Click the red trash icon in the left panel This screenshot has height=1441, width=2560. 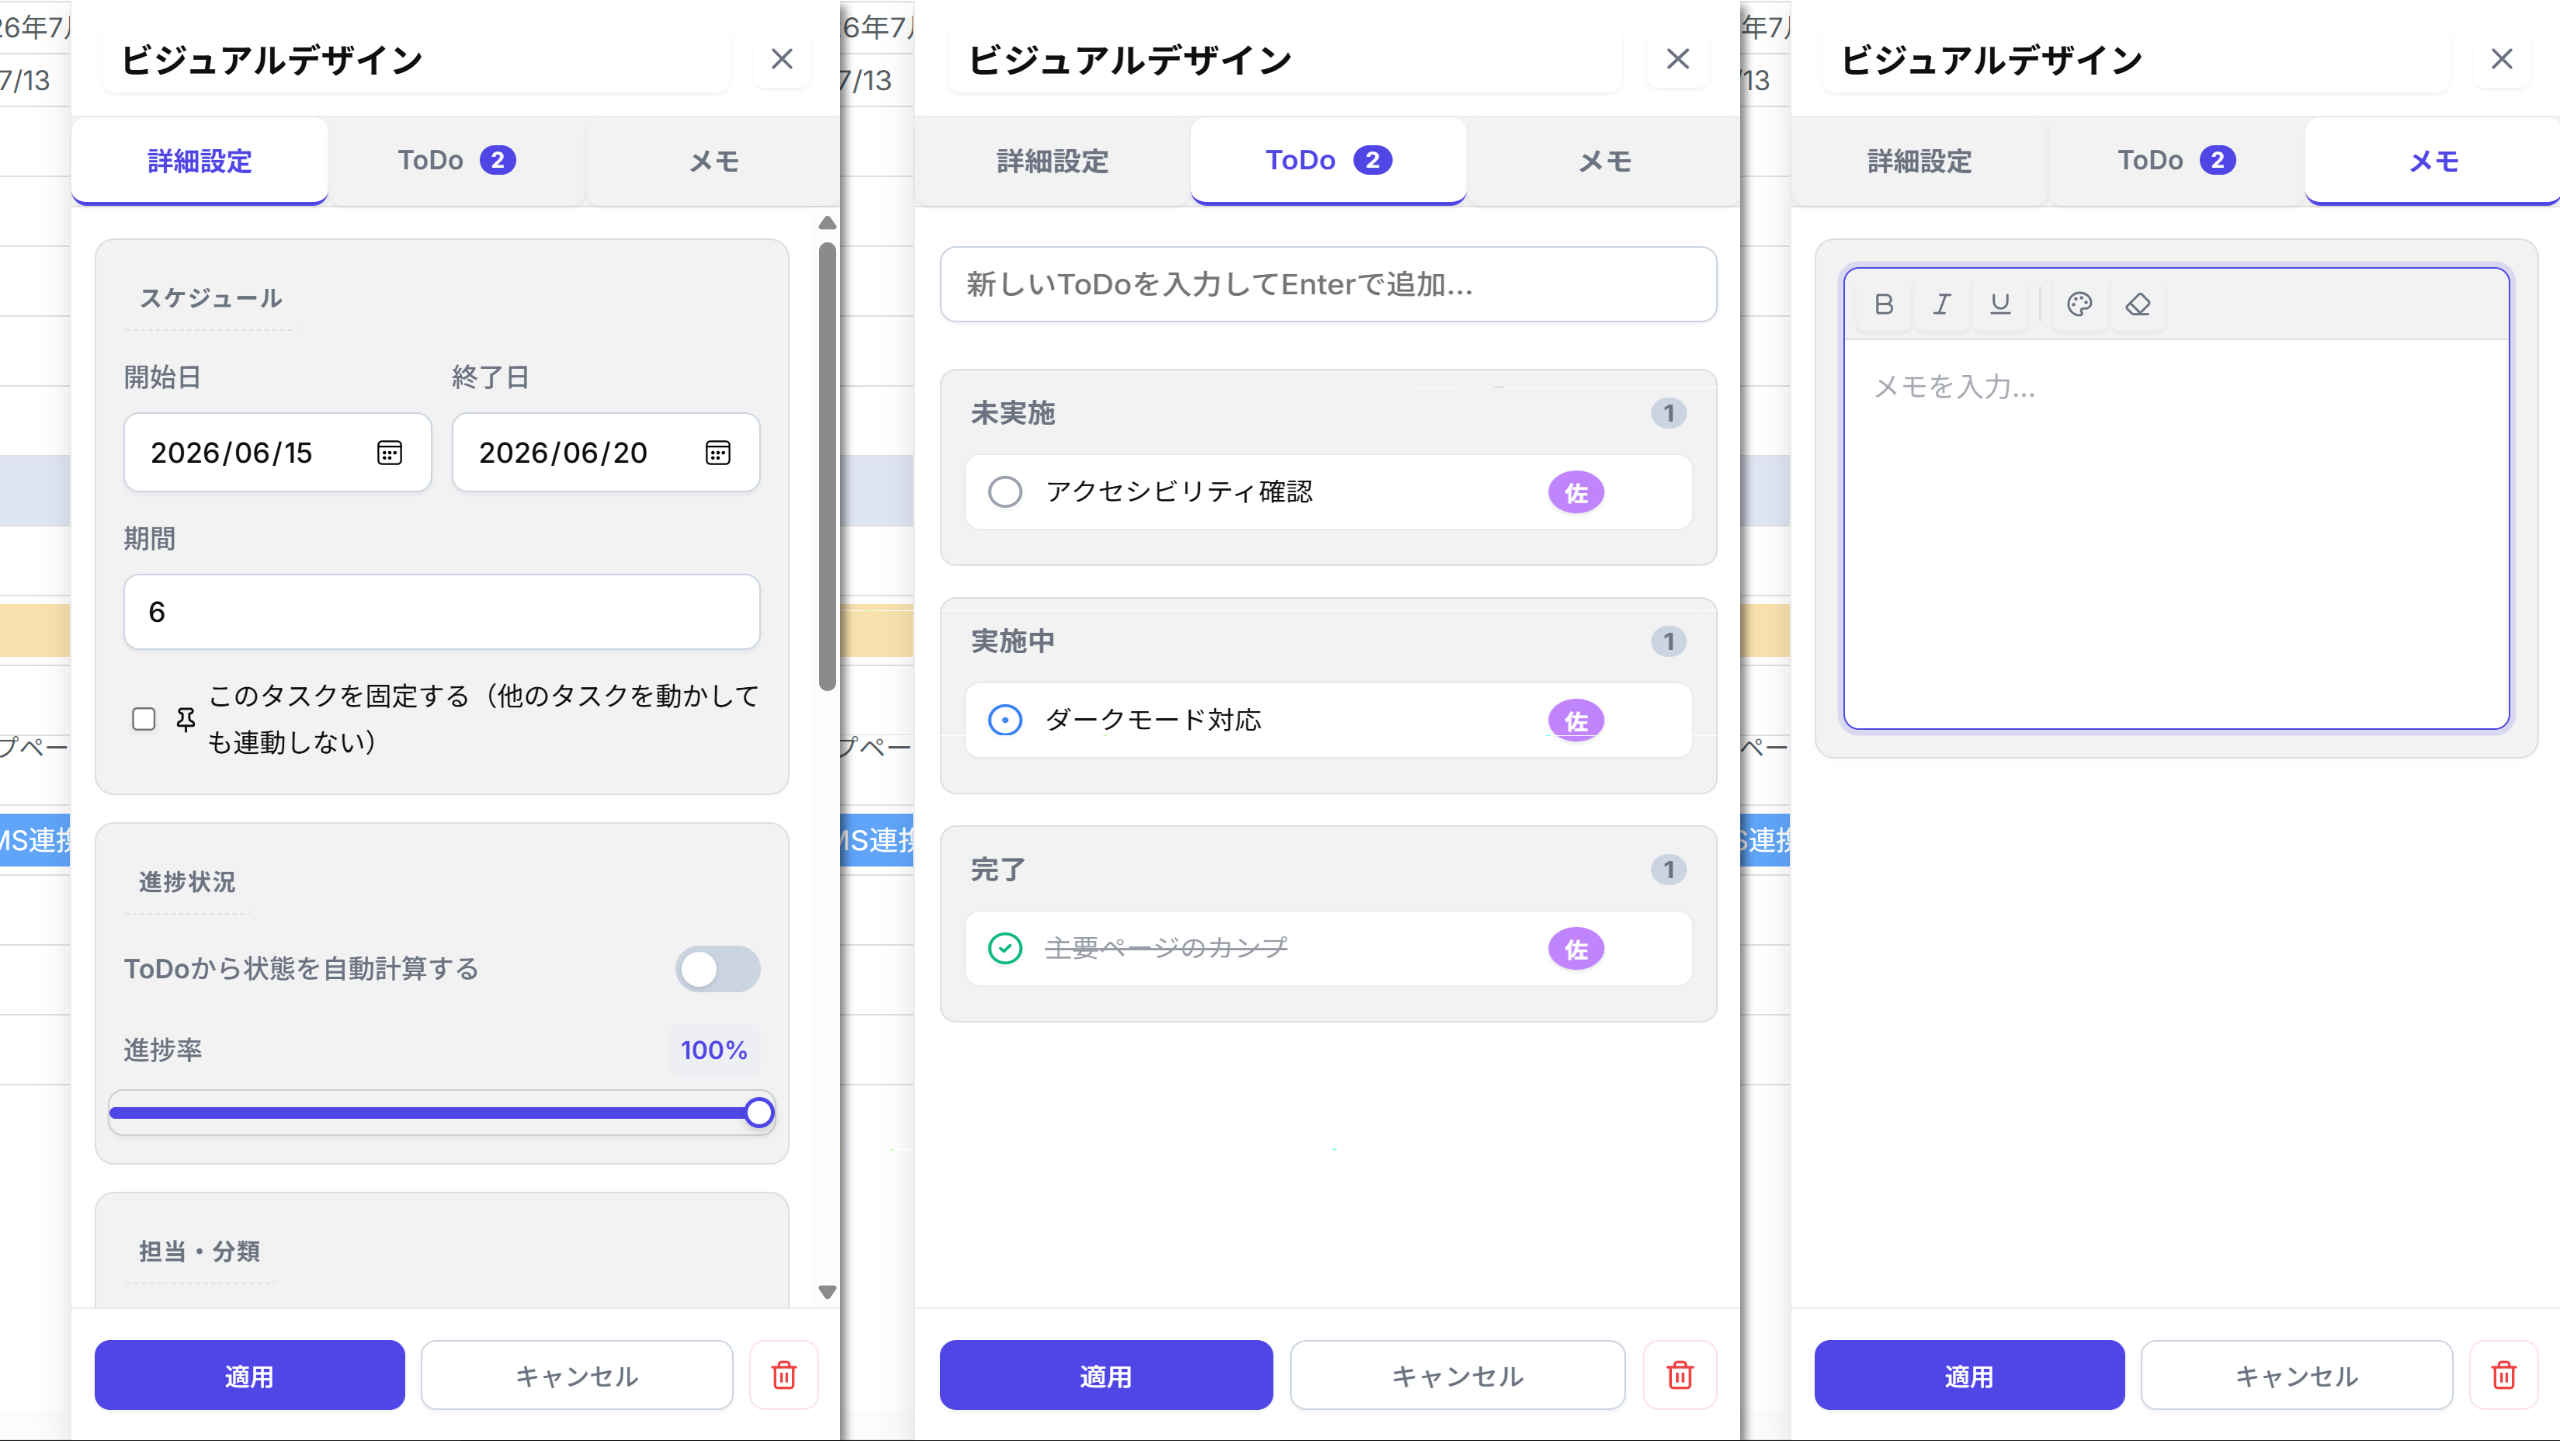[x=784, y=1375]
